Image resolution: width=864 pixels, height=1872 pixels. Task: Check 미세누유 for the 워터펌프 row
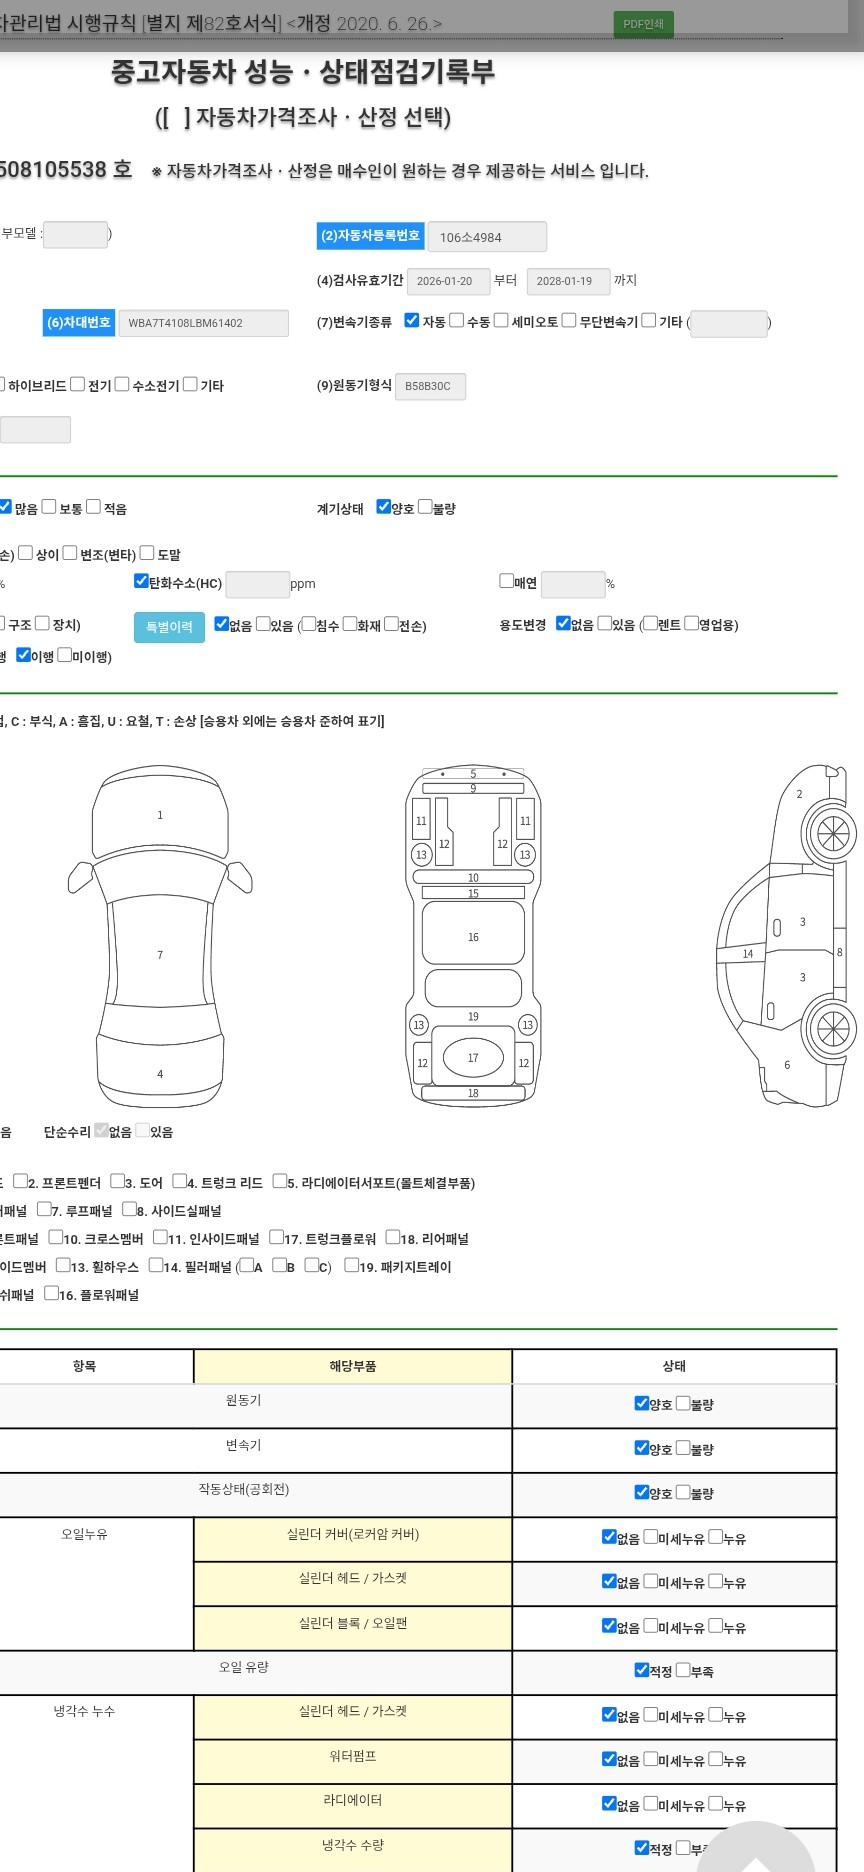651,1758
